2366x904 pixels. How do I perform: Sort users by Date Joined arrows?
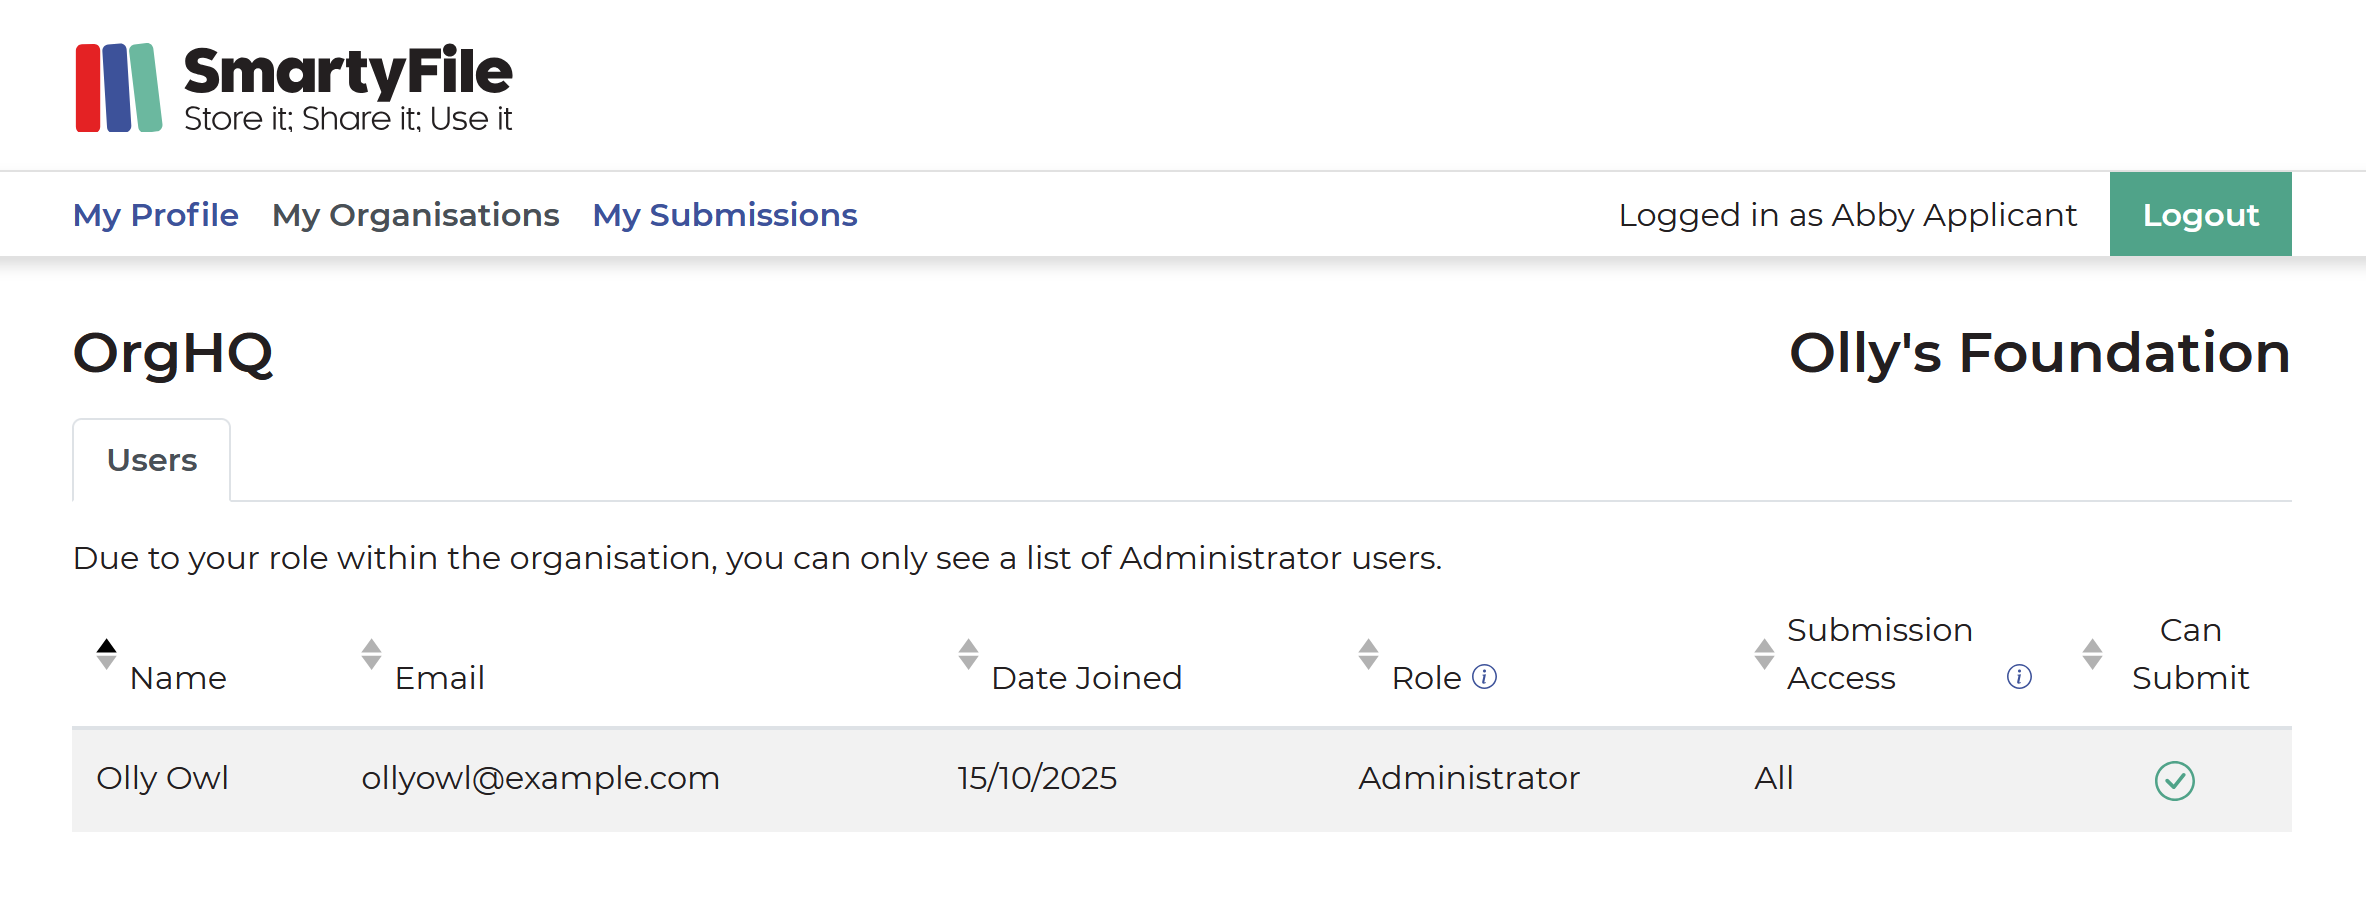(968, 654)
